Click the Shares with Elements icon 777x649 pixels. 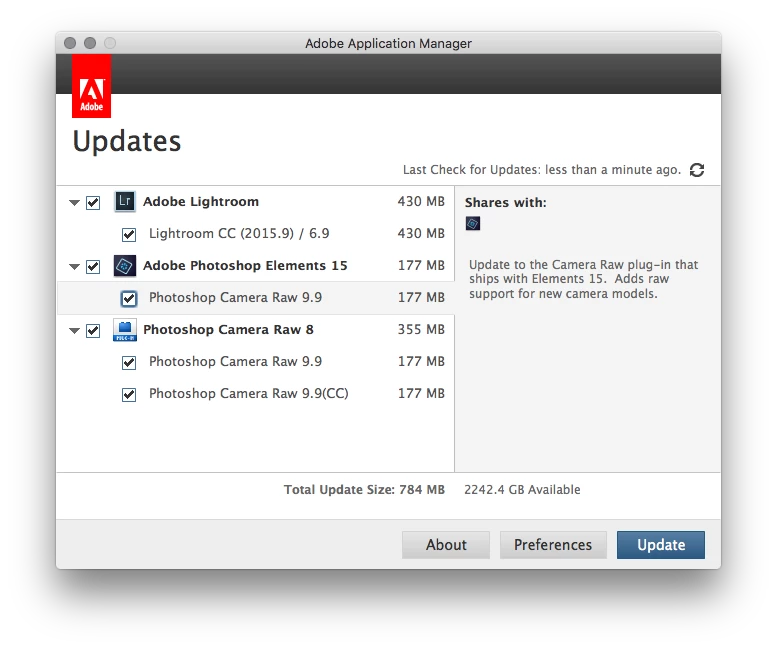click(473, 223)
